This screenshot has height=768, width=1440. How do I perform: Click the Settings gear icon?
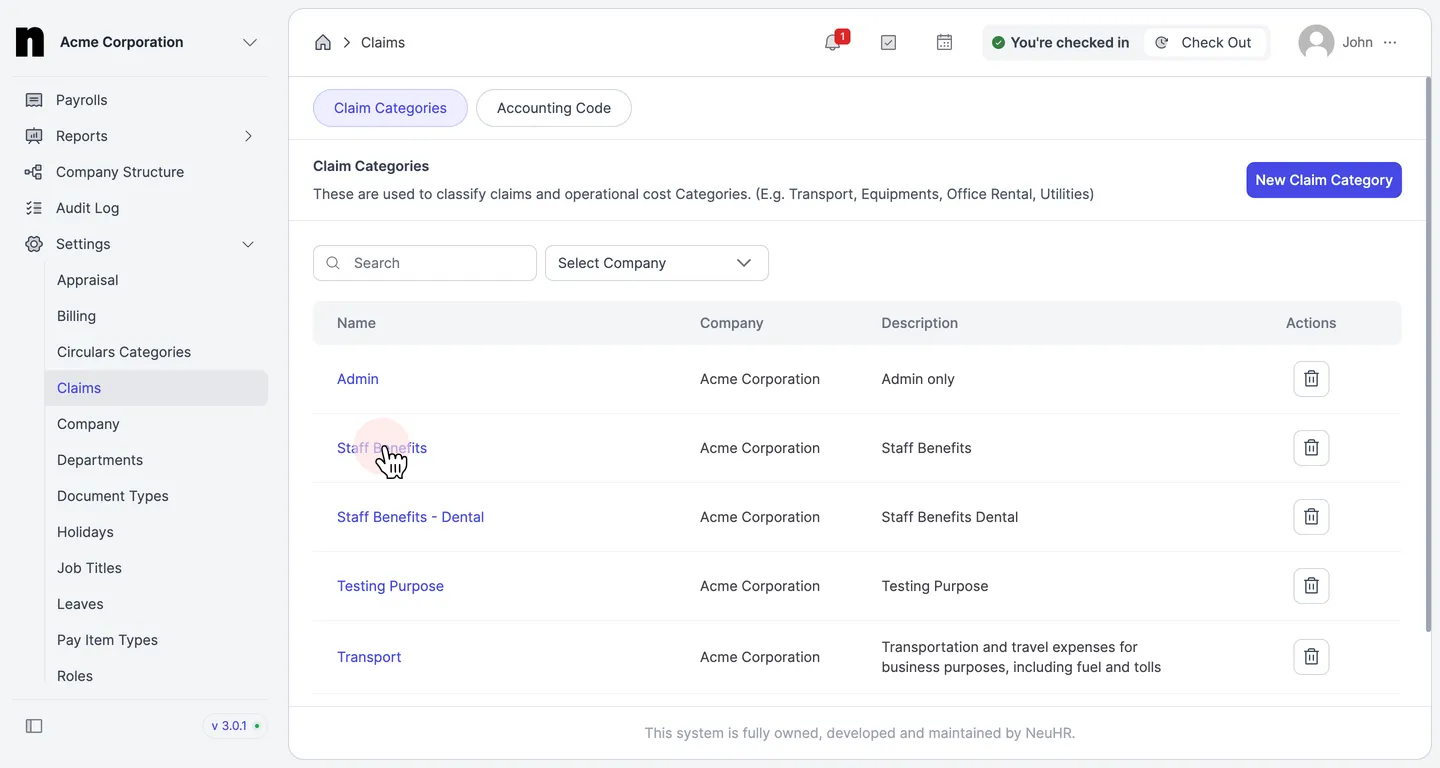[x=34, y=244]
